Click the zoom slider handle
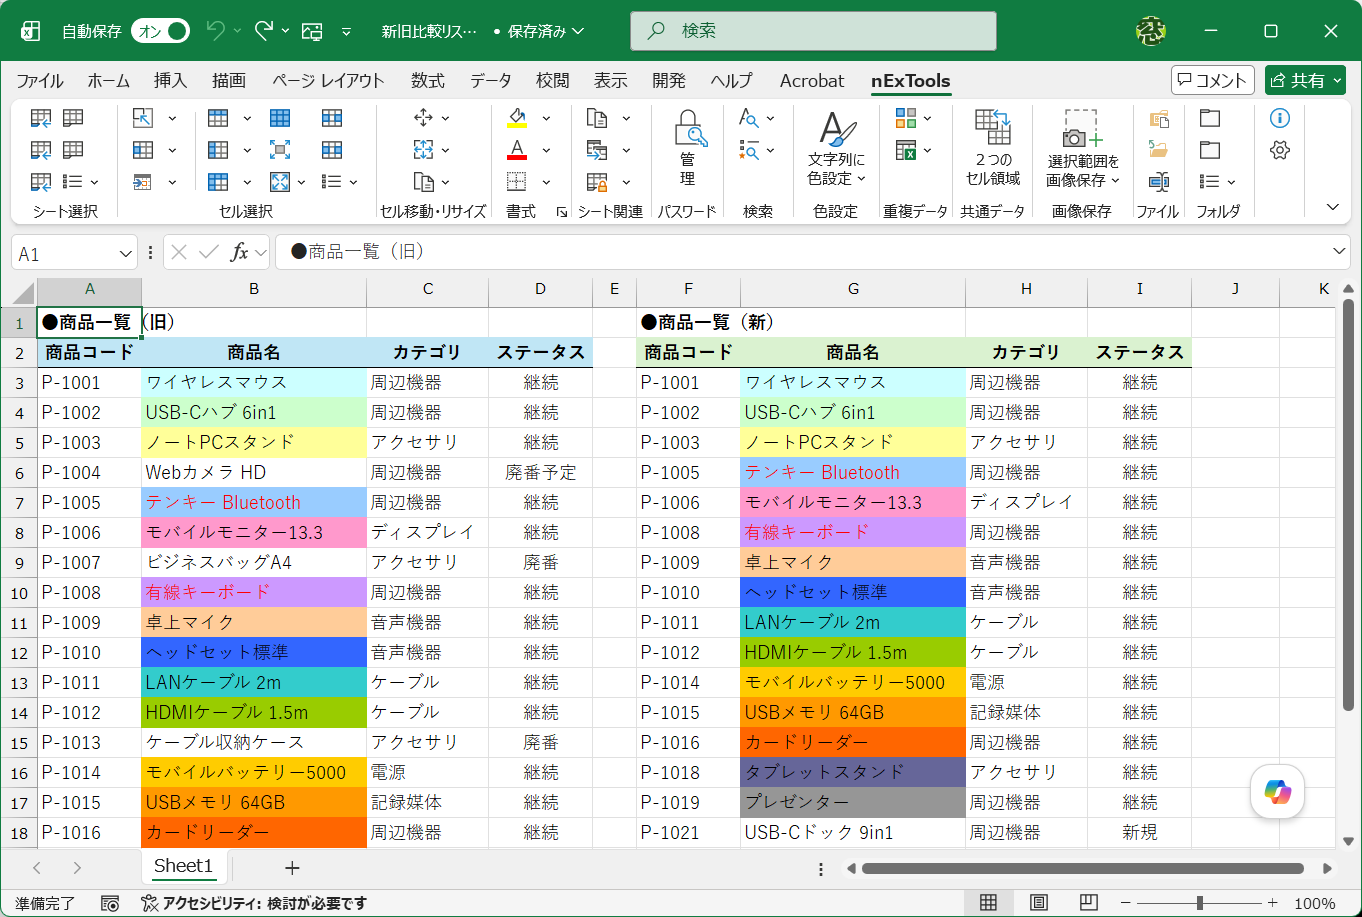This screenshot has height=917, width=1362. (1199, 903)
